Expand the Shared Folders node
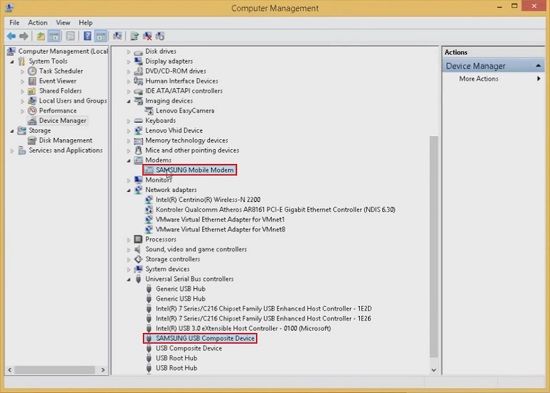The height and width of the screenshot is (393, 550). click(x=22, y=91)
